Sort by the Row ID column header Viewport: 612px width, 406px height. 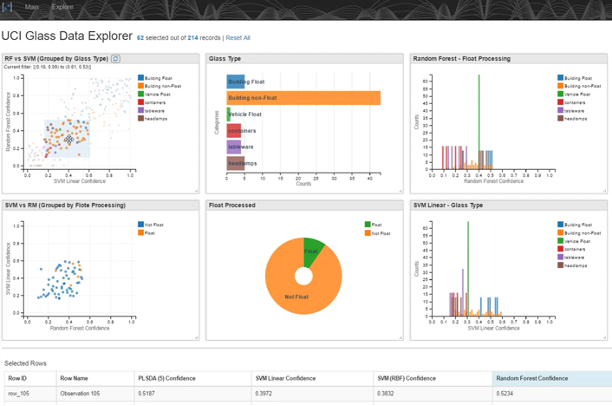[x=30, y=379]
